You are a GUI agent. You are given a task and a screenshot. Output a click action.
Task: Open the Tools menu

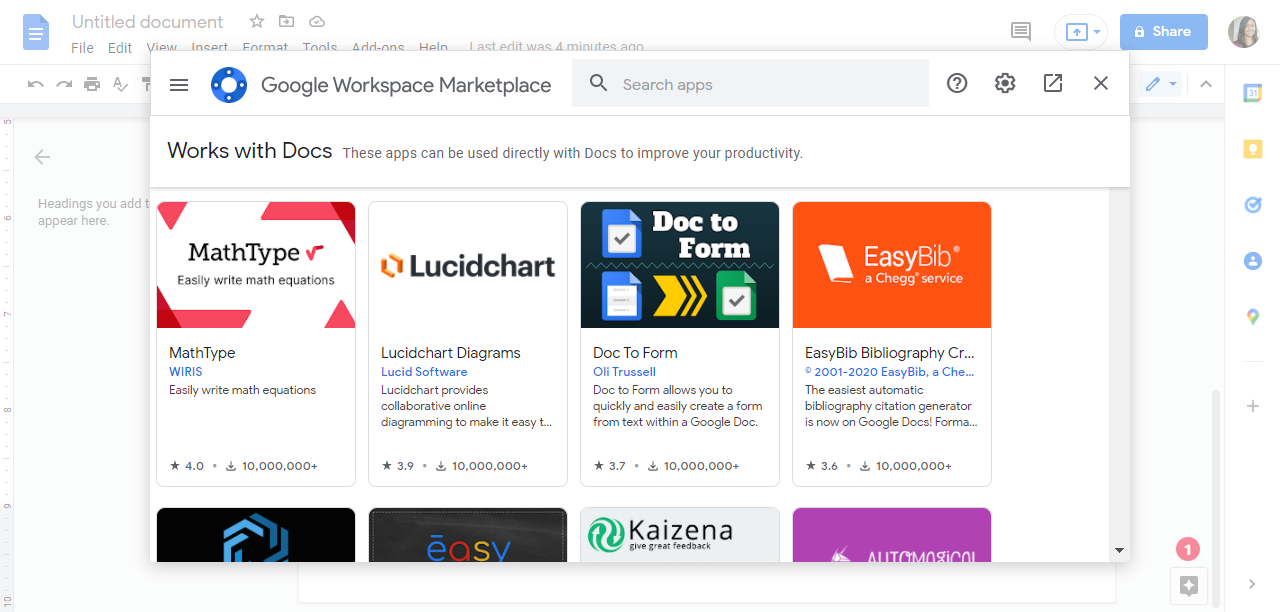pos(320,47)
